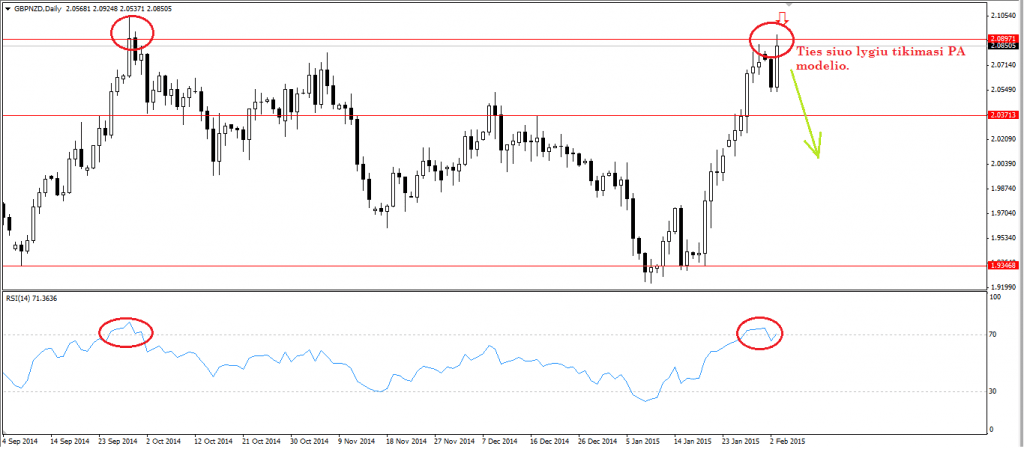Click the 16 Dec 2014 date label
The height and width of the screenshot is (449, 1024).
pos(550,441)
